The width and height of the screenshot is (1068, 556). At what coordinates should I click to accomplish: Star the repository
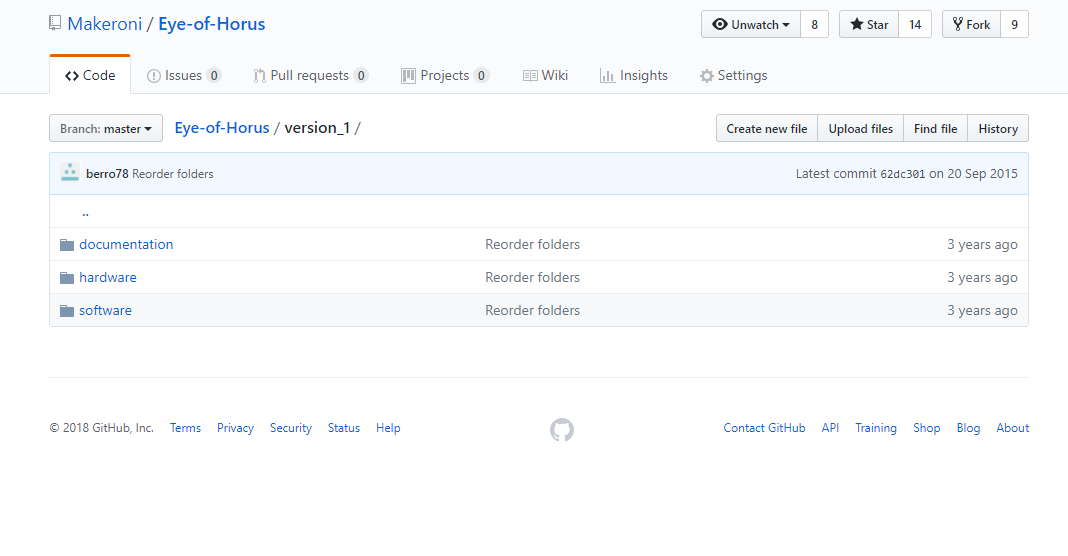point(869,25)
